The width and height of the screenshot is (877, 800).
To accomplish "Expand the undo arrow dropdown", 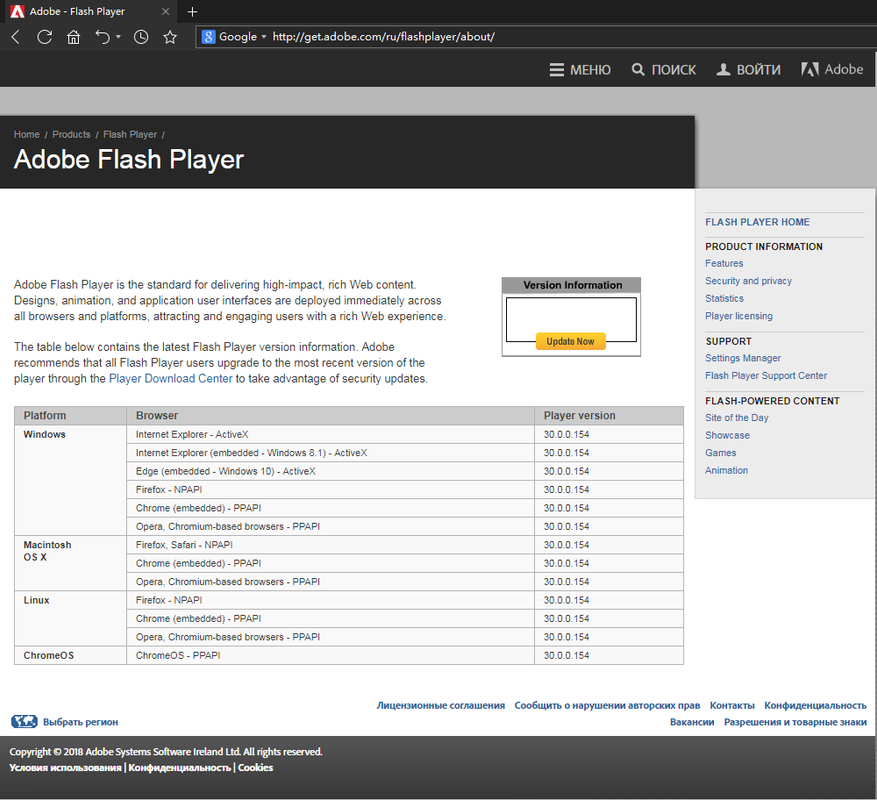I will tap(118, 37).
